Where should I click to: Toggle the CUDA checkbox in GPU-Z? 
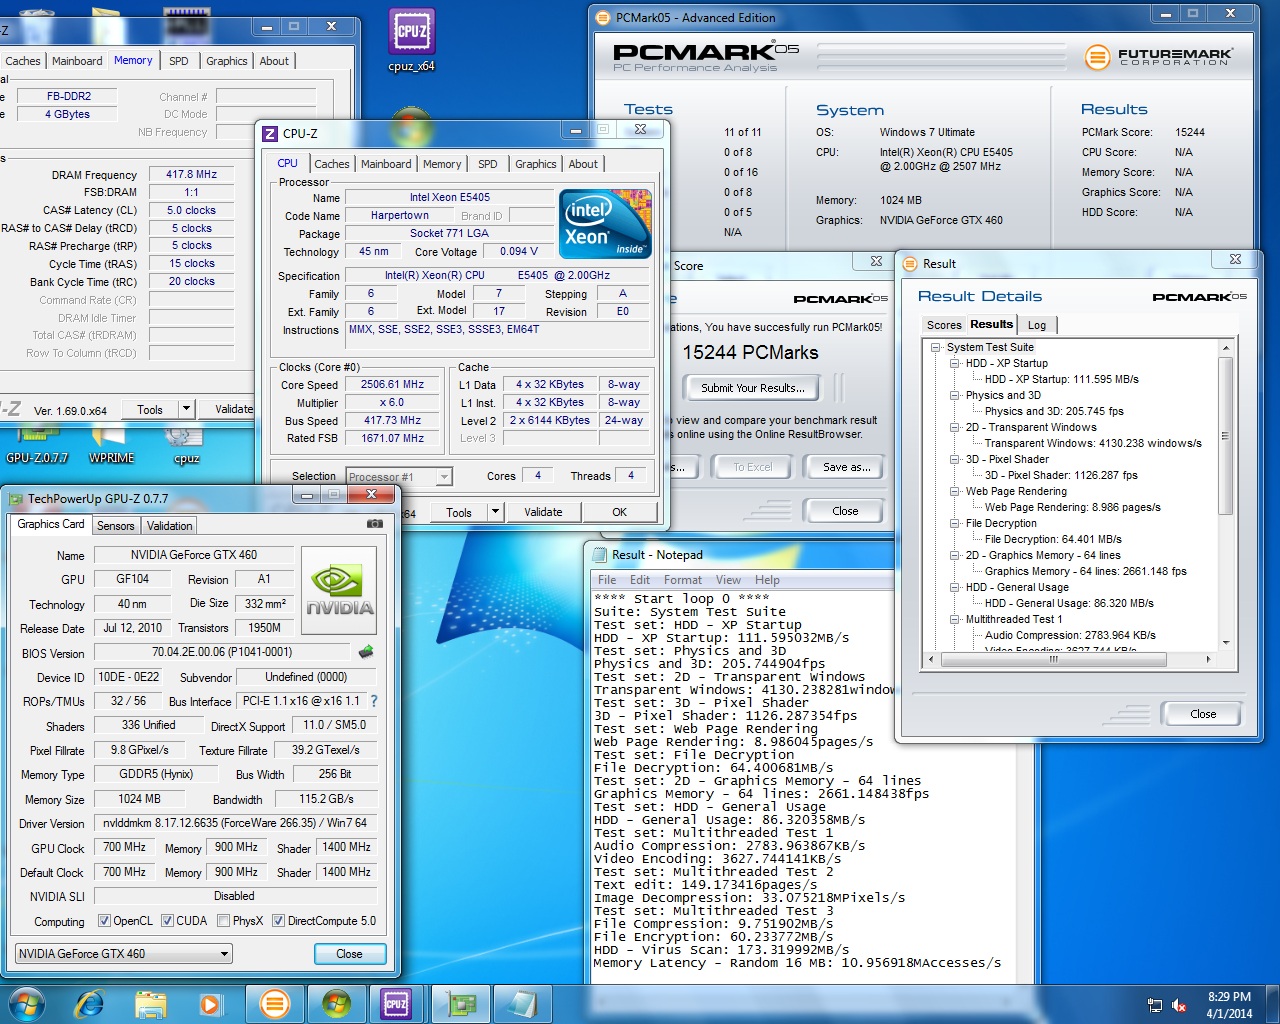[167, 921]
